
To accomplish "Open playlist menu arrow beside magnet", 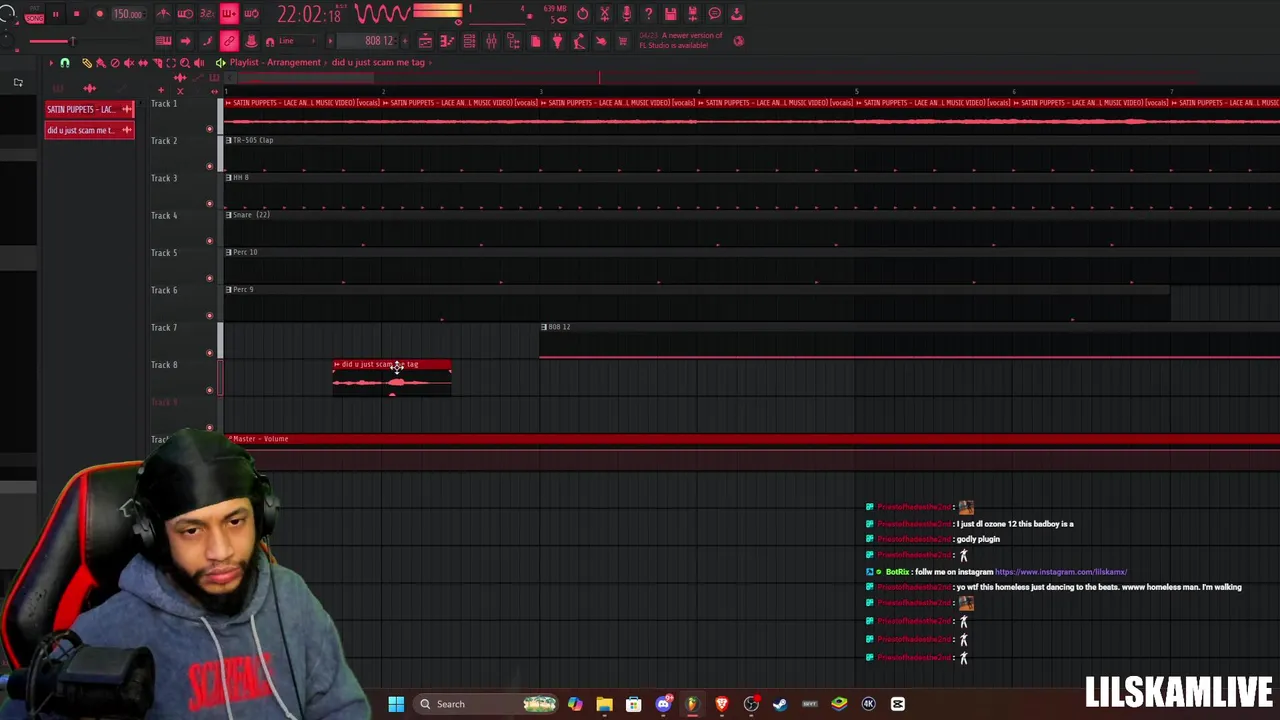I will (x=51, y=63).
